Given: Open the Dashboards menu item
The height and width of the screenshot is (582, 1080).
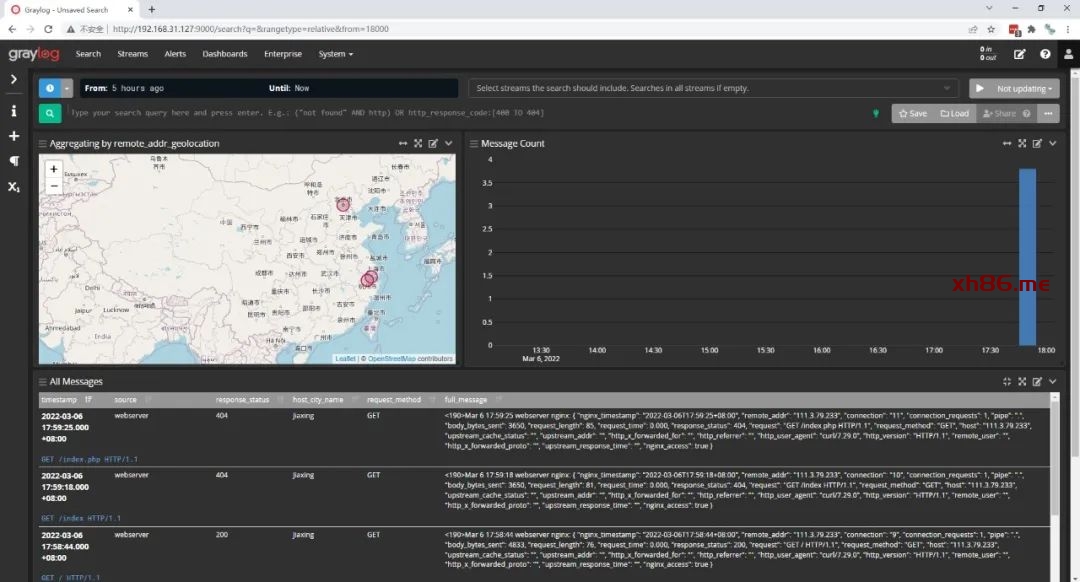Looking at the screenshot, I should click(225, 54).
